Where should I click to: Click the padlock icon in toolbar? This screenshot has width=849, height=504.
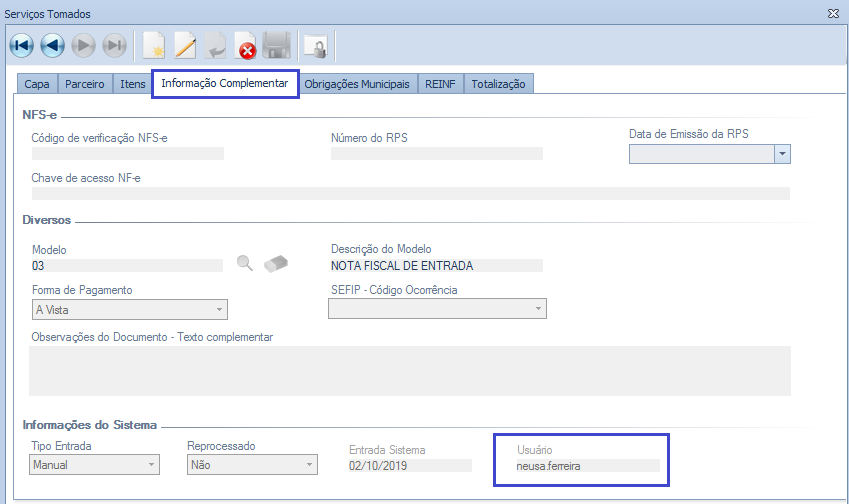[x=316, y=46]
